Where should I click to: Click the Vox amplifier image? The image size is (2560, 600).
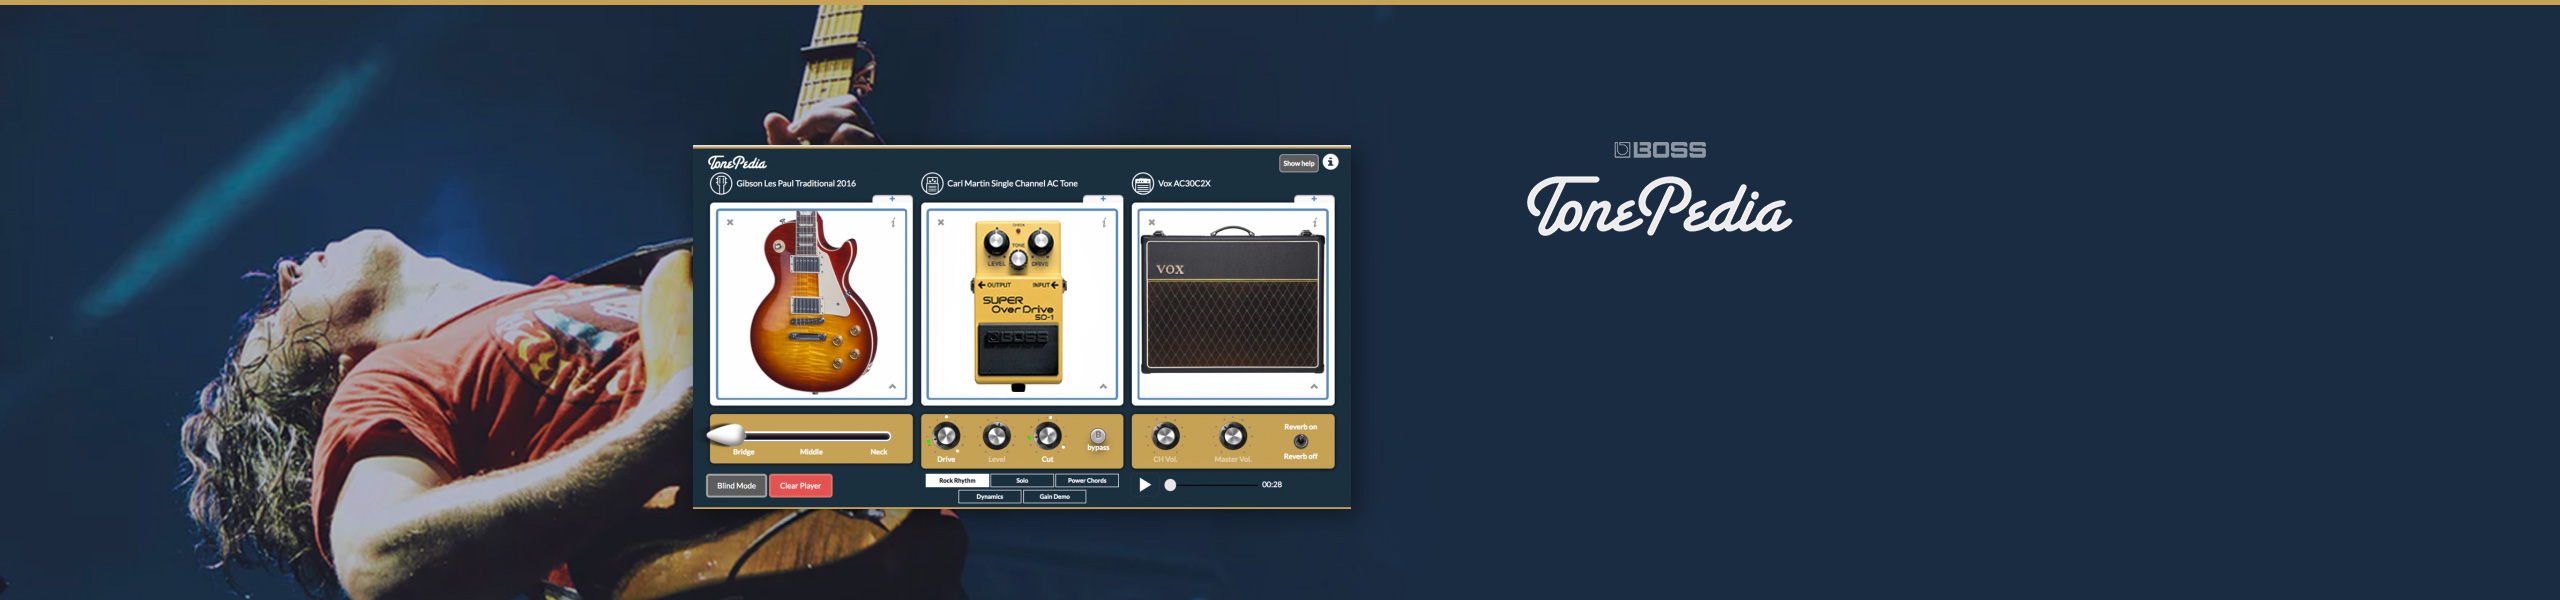1233,300
